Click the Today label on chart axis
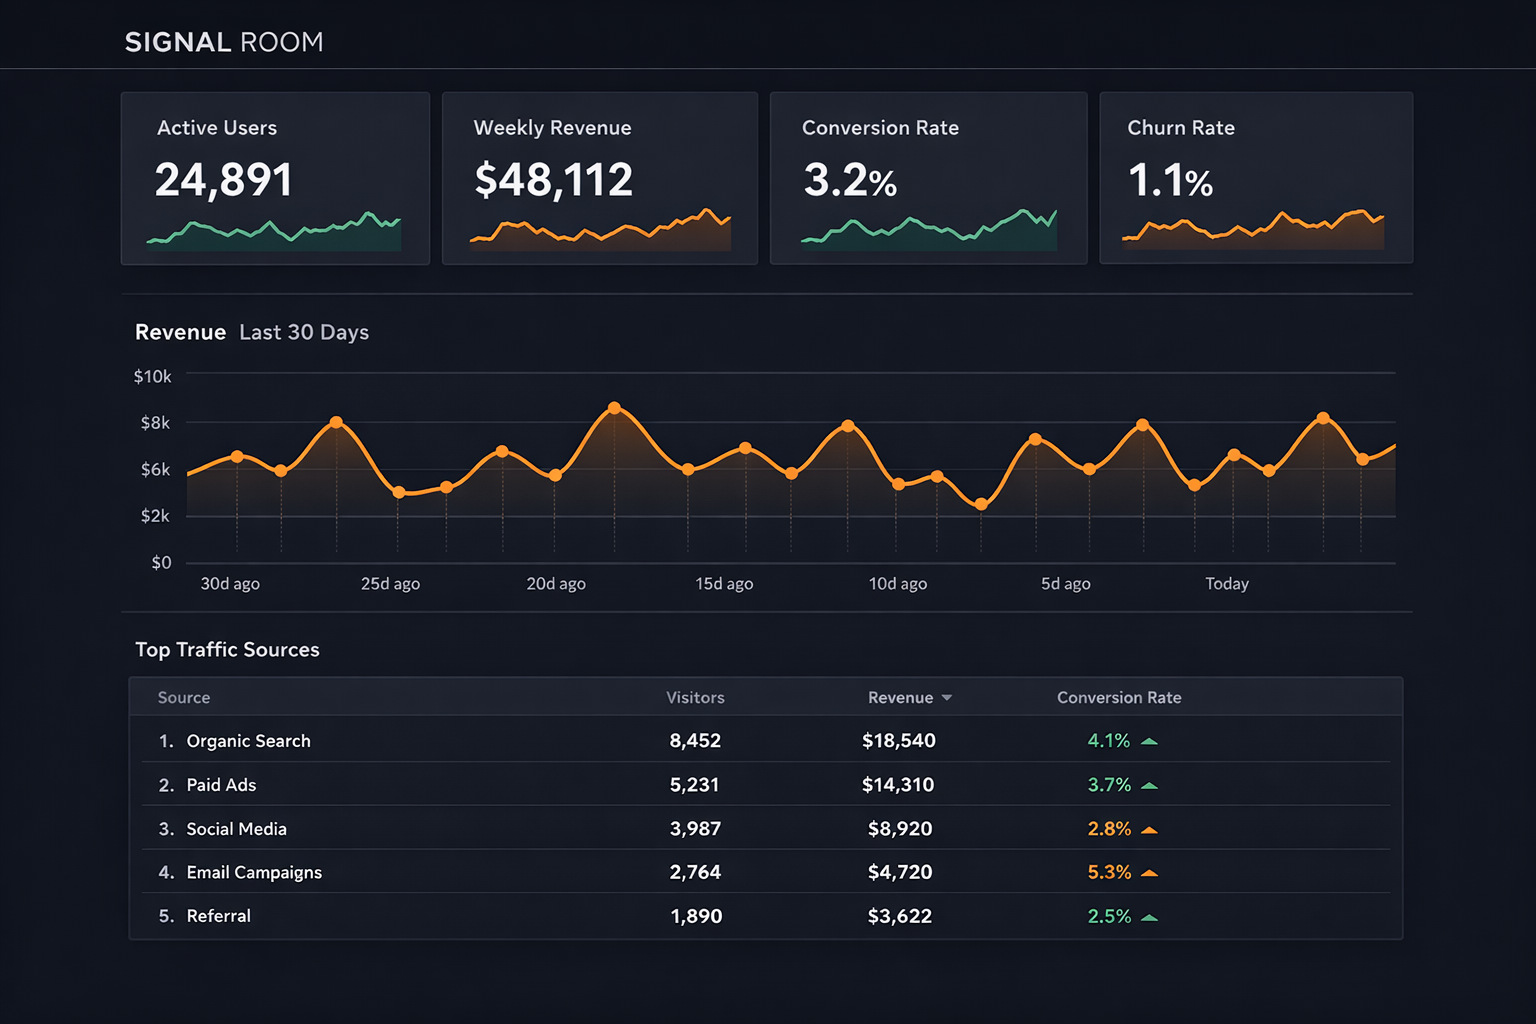1536x1024 pixels. coord(1227,584)
